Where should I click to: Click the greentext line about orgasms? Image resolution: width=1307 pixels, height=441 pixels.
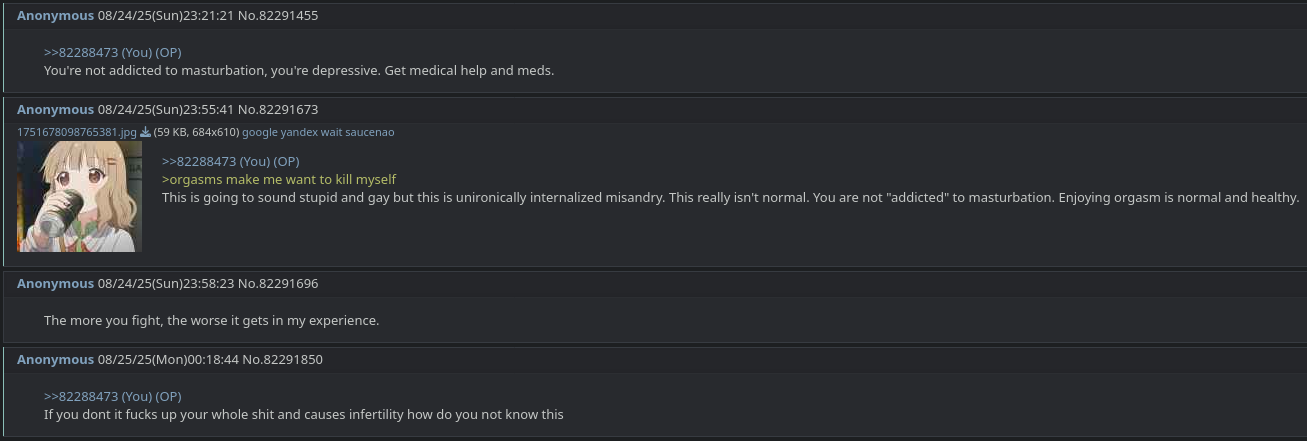click(x=279, y=179)
